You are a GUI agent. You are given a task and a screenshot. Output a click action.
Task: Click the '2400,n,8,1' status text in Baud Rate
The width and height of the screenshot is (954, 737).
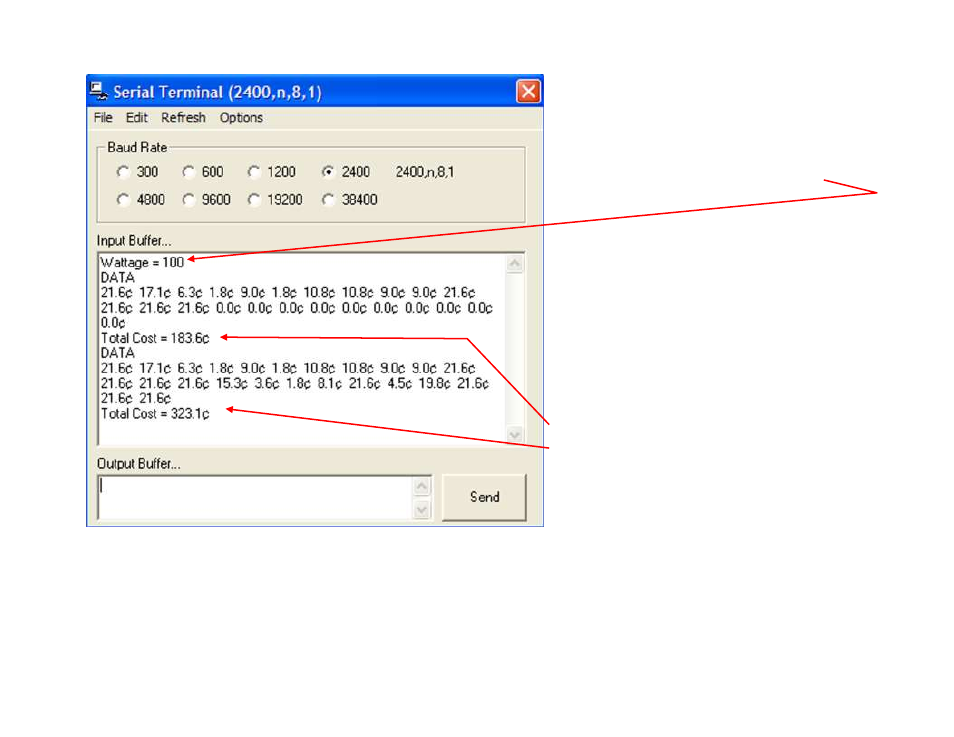click(x=425, y=172)
